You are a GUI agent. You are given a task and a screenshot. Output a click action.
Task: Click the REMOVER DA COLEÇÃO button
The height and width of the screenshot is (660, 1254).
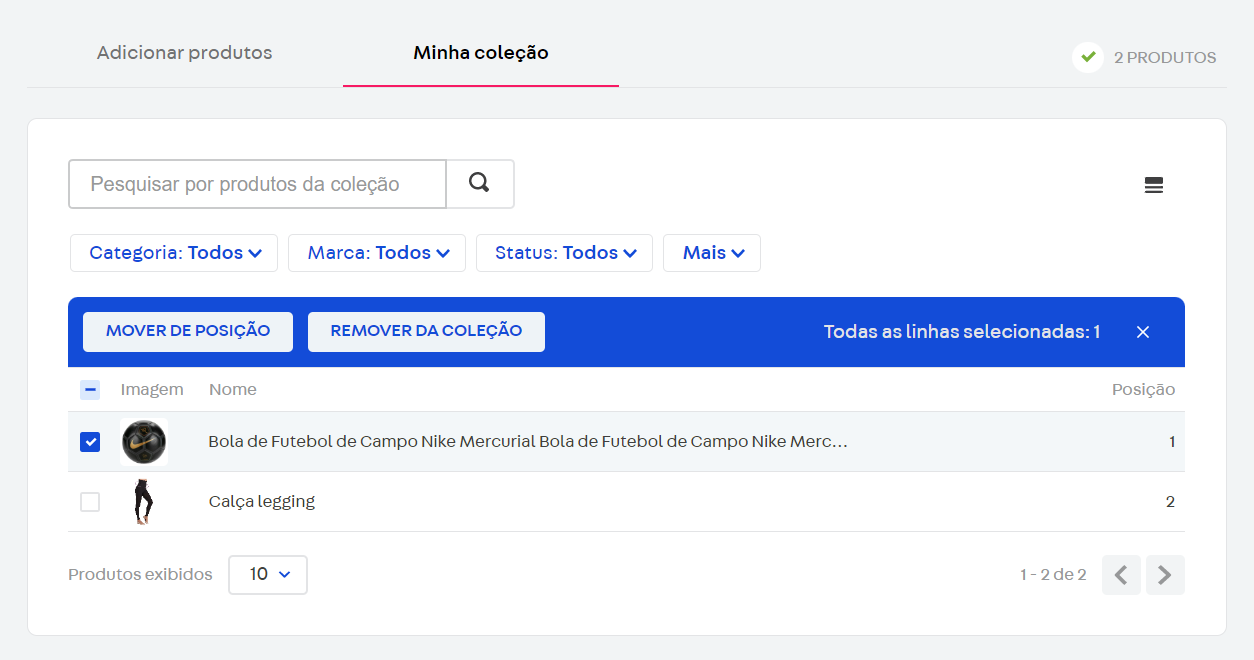pos(426,331)
